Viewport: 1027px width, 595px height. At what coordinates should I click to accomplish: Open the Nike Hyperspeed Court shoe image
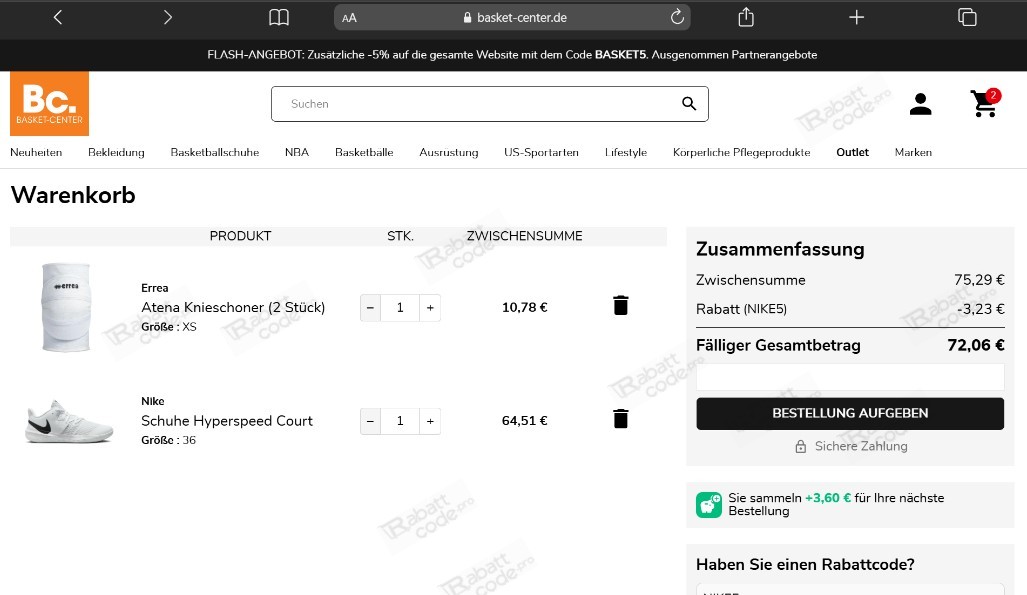point(69,421)
